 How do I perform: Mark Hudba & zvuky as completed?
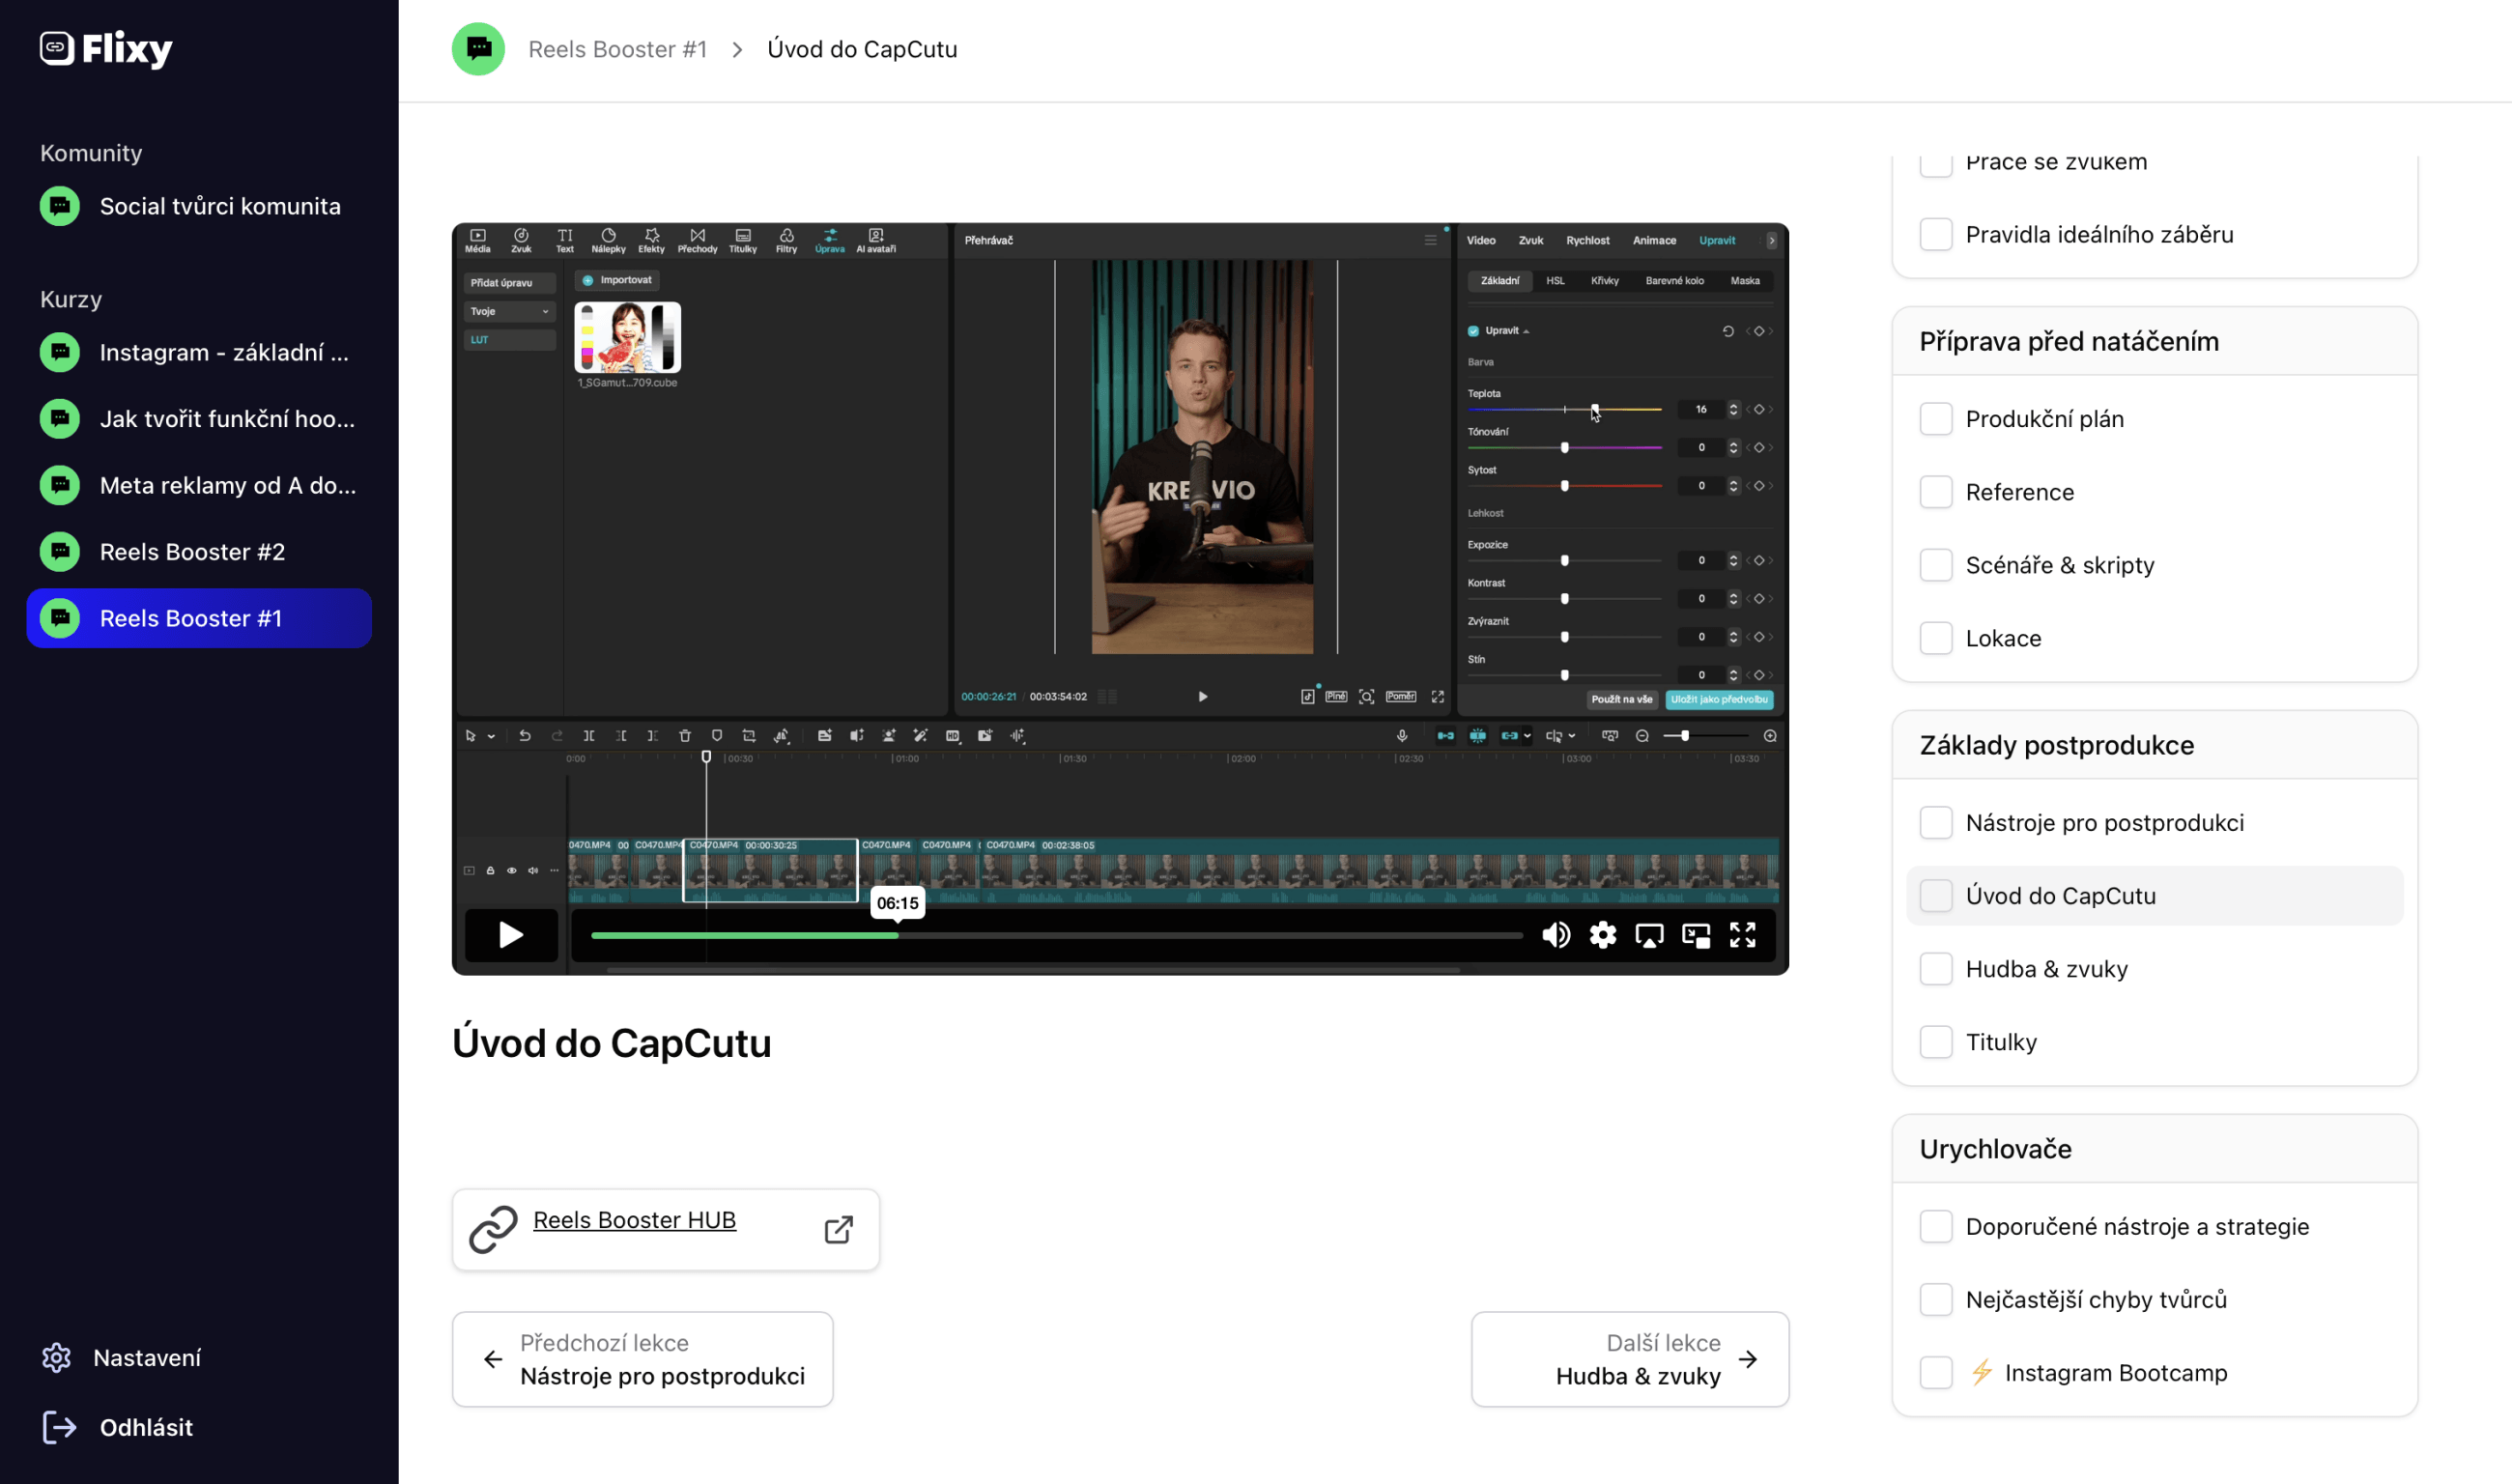click(x=1936, y=969)
